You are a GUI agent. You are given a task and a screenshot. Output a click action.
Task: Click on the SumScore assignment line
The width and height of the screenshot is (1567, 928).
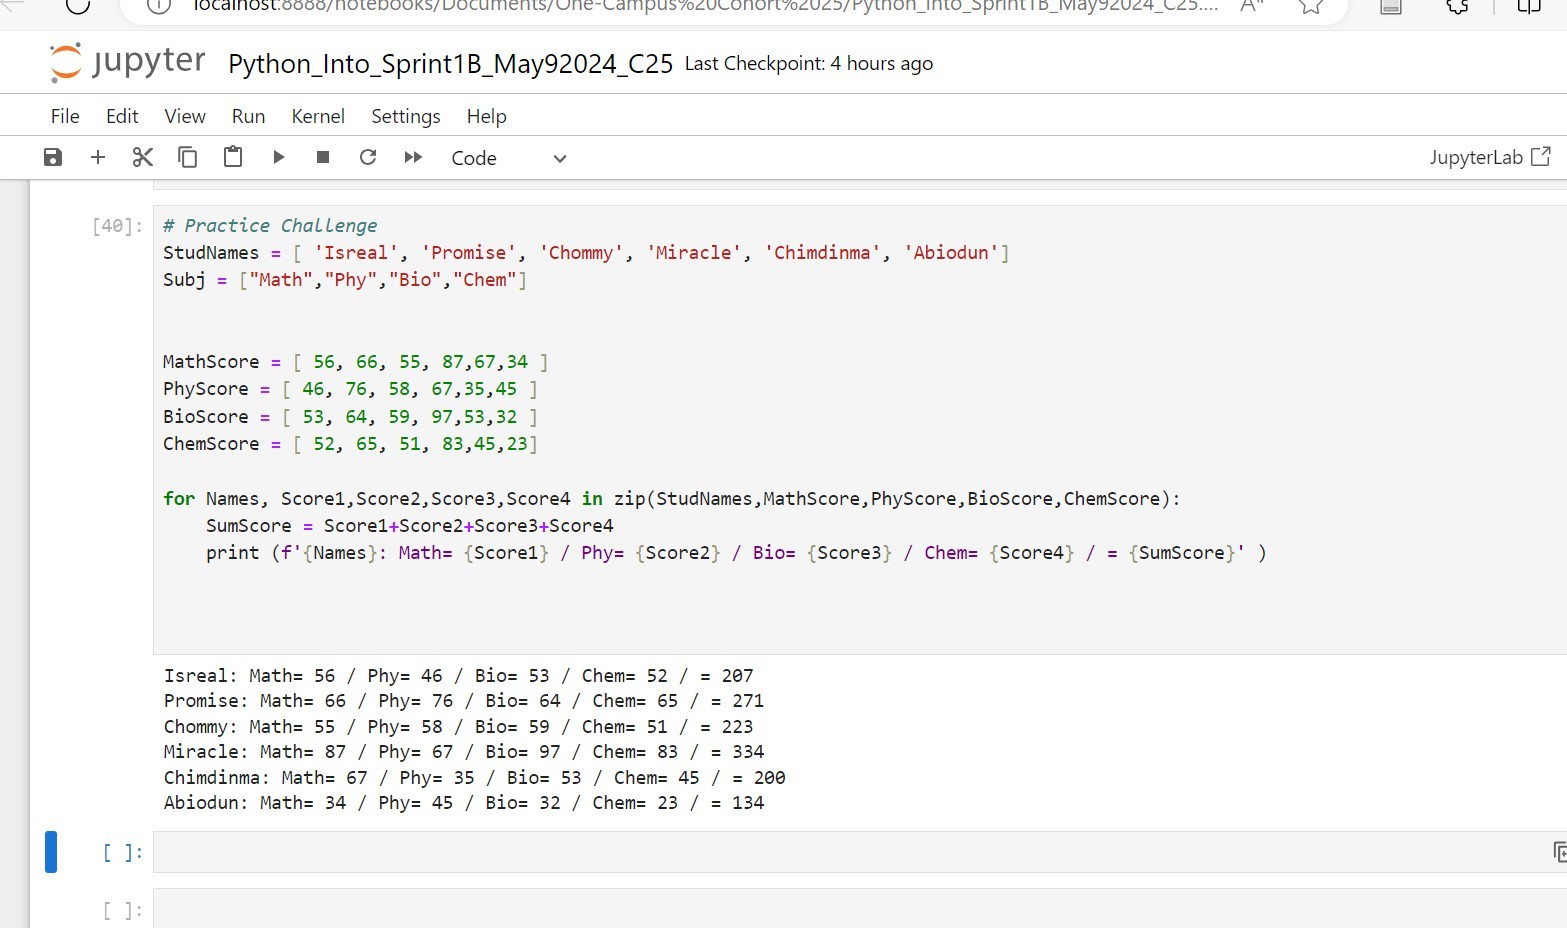point(410,526)
